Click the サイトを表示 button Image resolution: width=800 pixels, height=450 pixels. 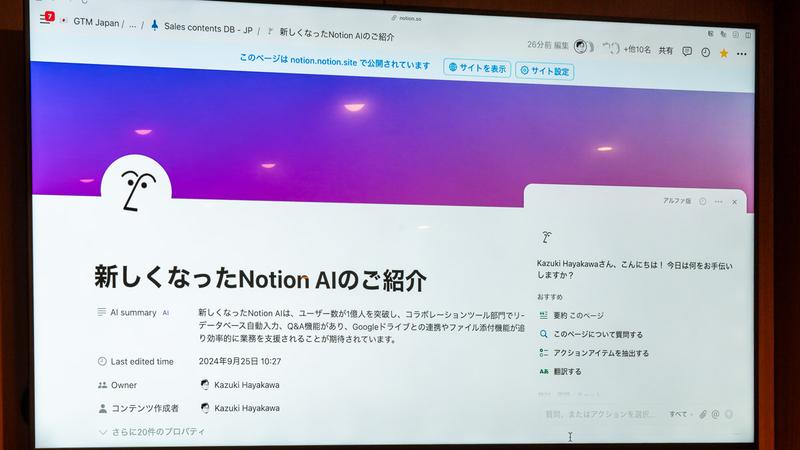[477, 68]
